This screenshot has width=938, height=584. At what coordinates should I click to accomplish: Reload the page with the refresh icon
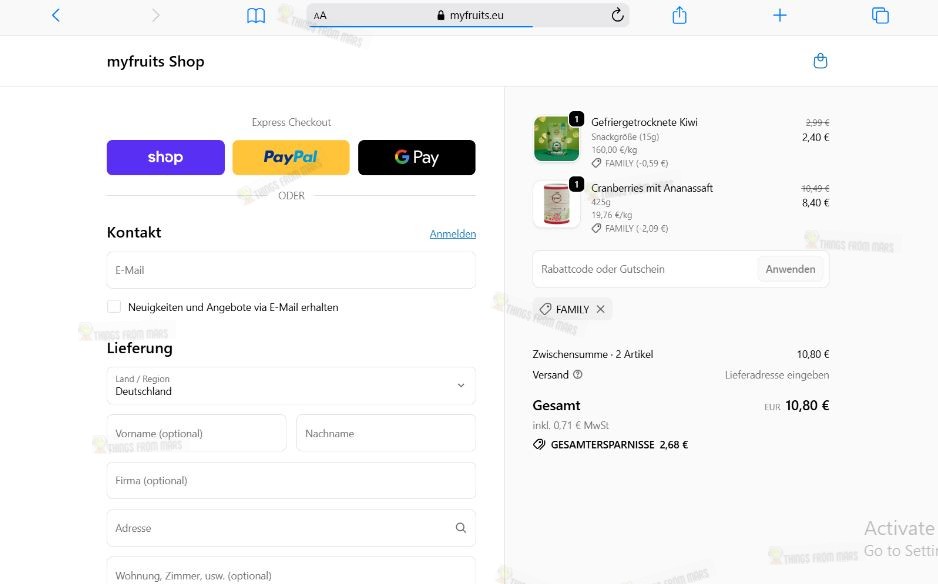tap(617, 15)
